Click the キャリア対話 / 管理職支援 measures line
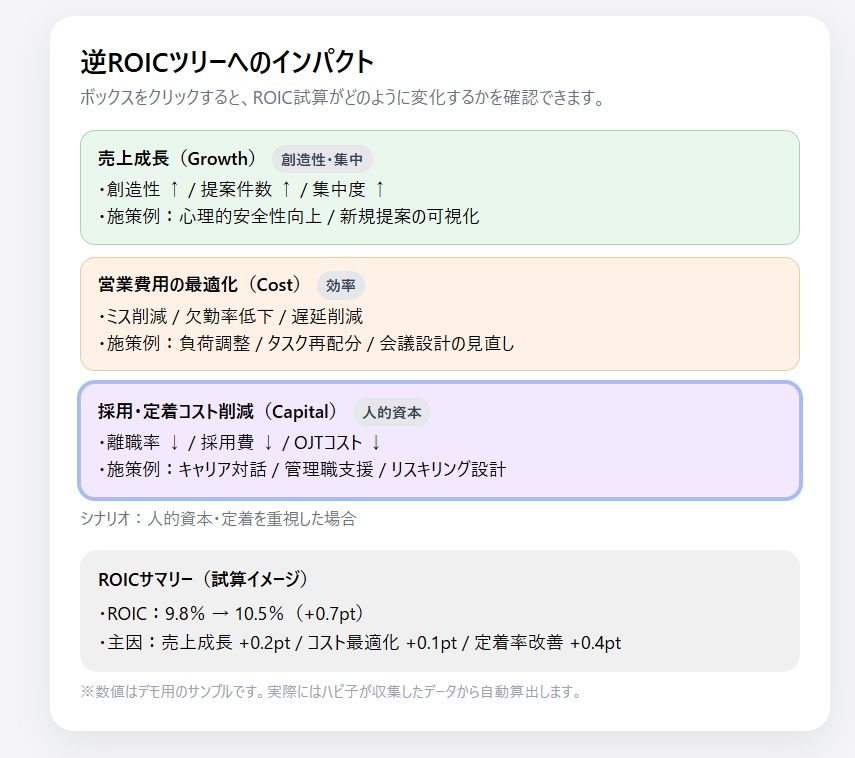Viewport: 855px width, 758px height. click(x=304, y=469)
